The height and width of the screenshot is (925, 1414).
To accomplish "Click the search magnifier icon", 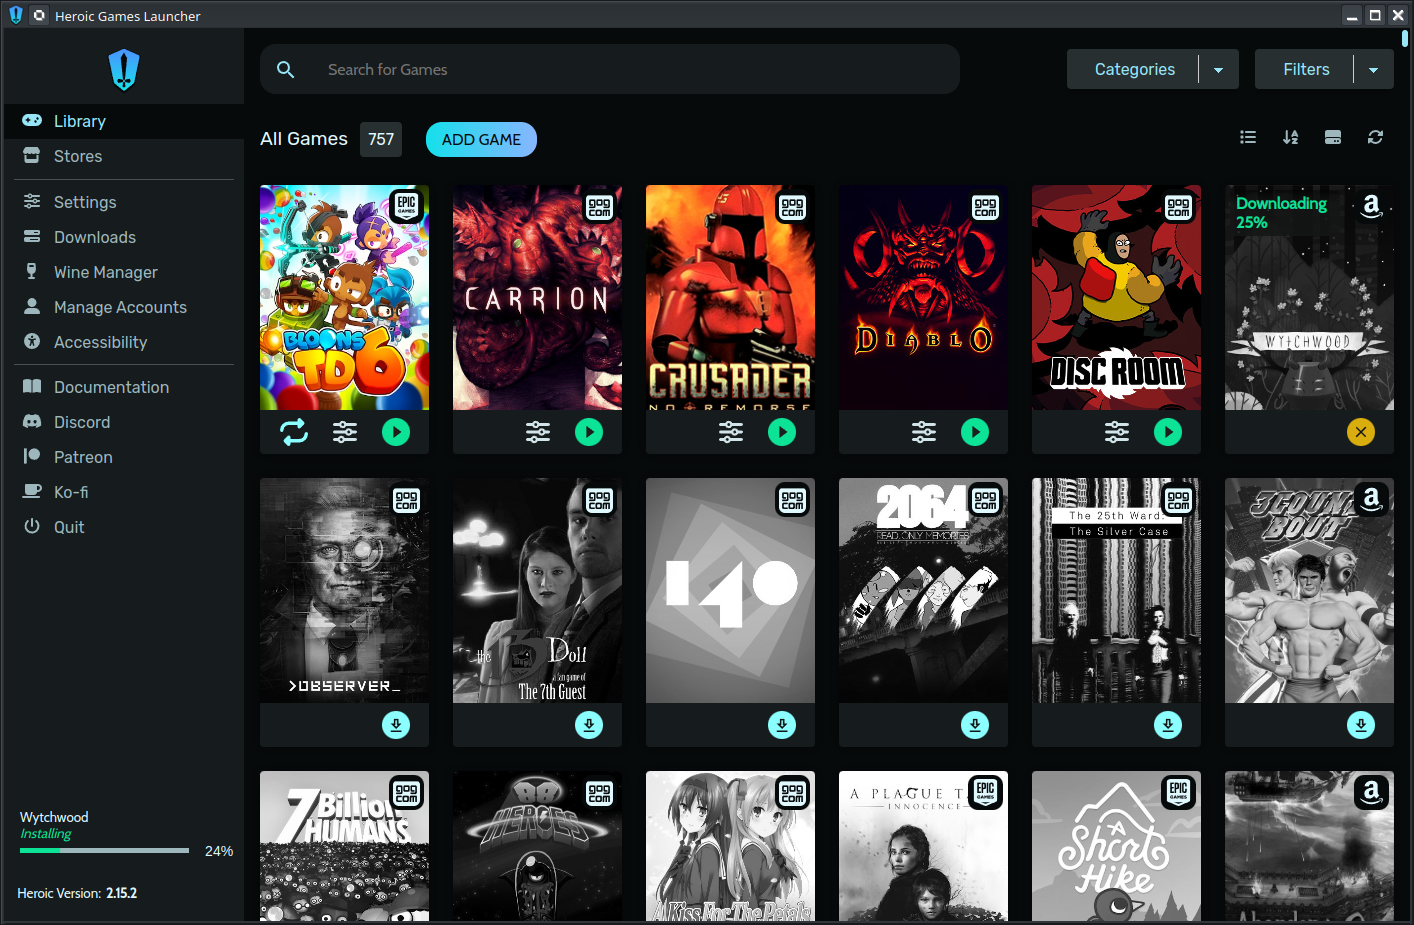I will pyautogui.click(x=285, y=69).
